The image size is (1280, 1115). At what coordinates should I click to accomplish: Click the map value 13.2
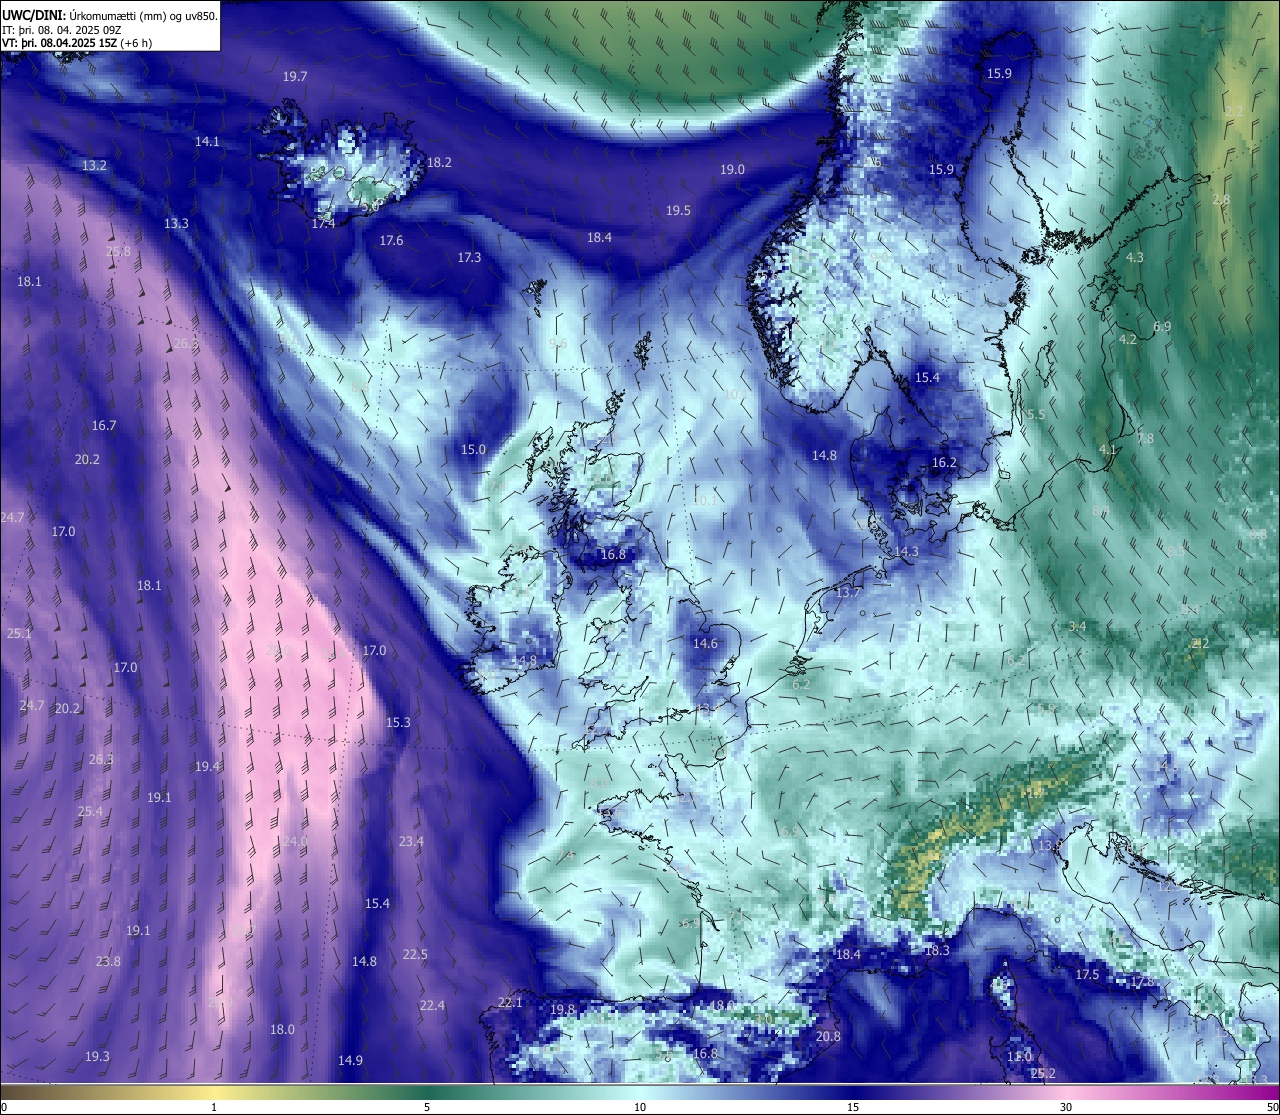point(94,165)
